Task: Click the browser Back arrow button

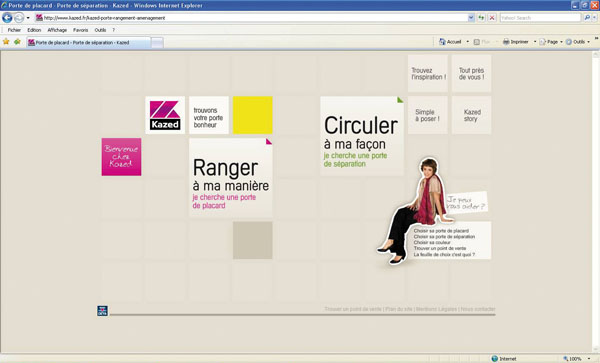Action: point(7,18)
